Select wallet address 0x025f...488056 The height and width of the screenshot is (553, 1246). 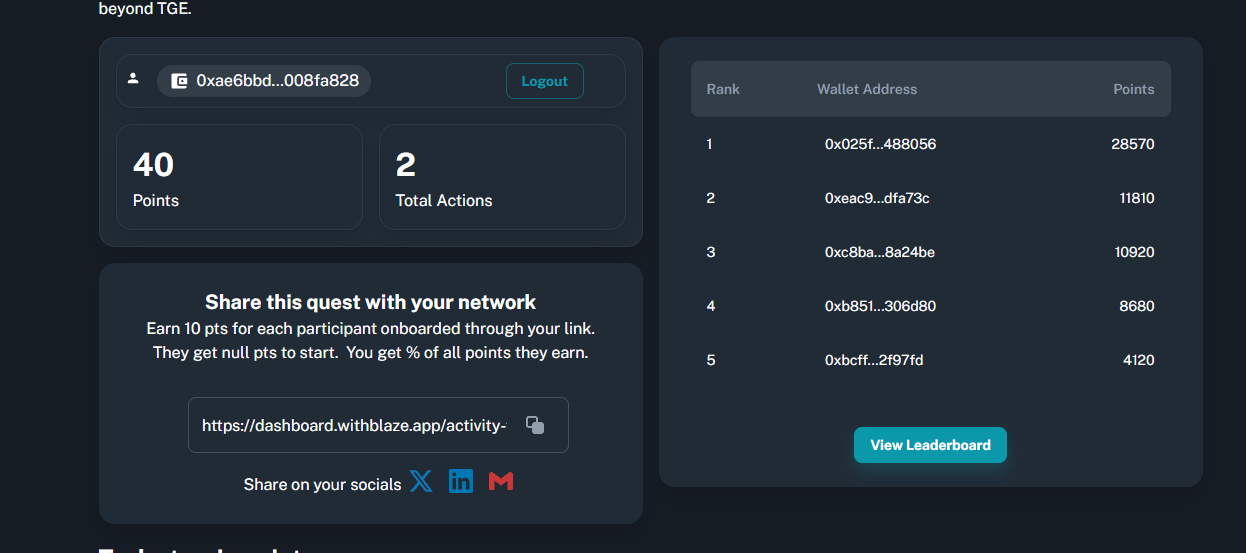click(x=880, y=144)
